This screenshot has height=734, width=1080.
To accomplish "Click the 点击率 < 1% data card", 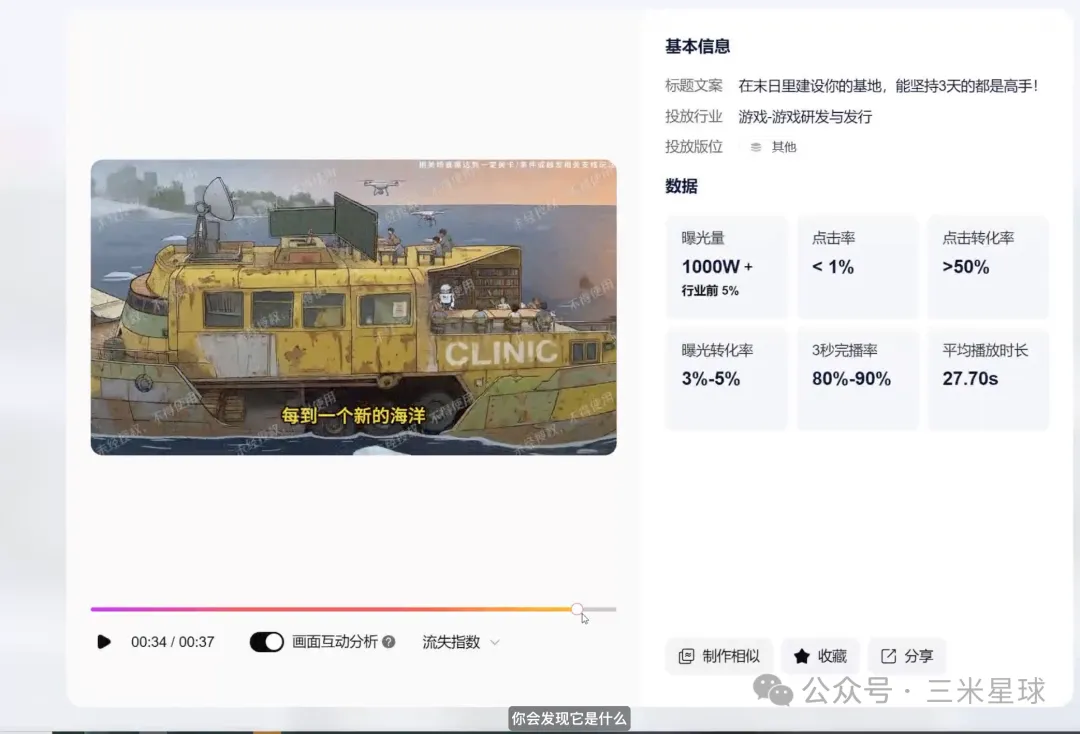I will point(857,267).
